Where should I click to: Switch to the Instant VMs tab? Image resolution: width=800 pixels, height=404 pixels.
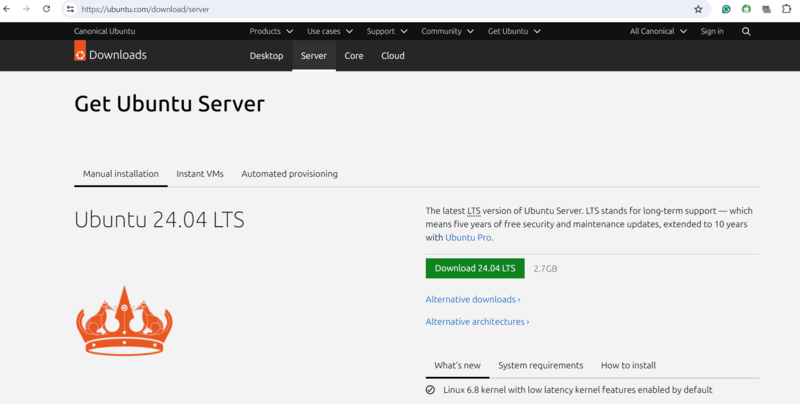coord(200,174)
